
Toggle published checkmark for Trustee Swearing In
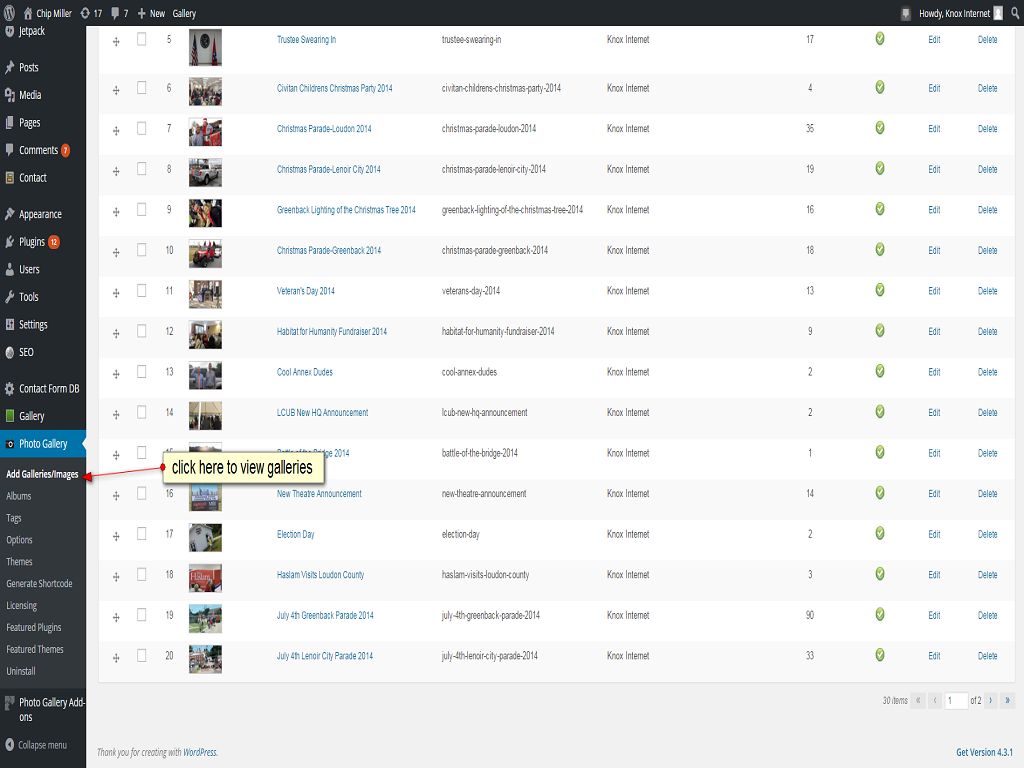880,39
